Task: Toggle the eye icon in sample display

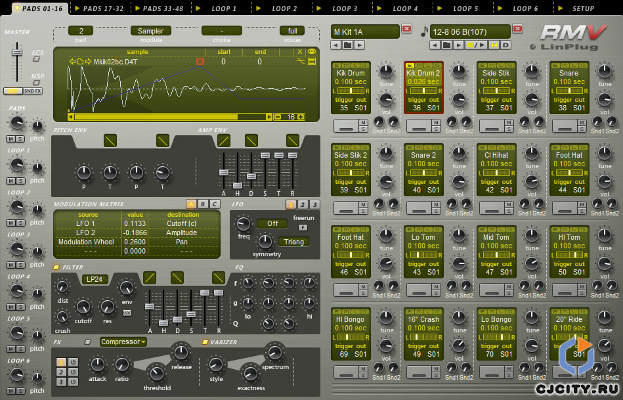Action: [x=312, y=52]
